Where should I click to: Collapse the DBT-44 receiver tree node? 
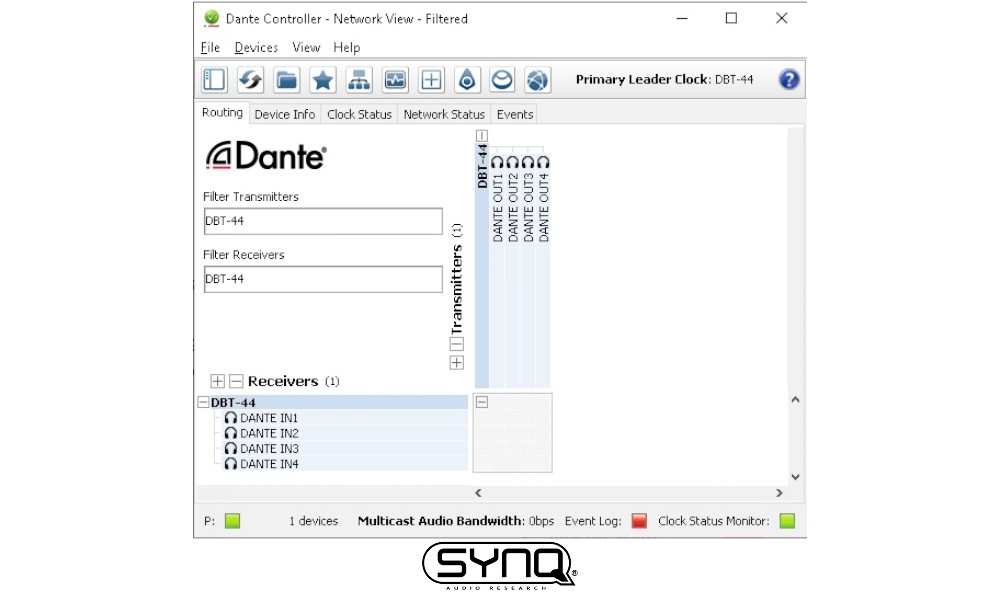[203, 402]
